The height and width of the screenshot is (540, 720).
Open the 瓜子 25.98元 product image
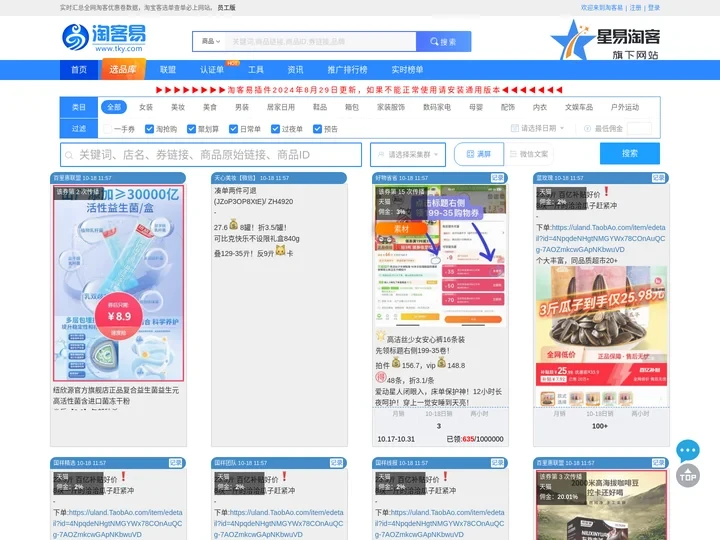(x=601, y=336)
